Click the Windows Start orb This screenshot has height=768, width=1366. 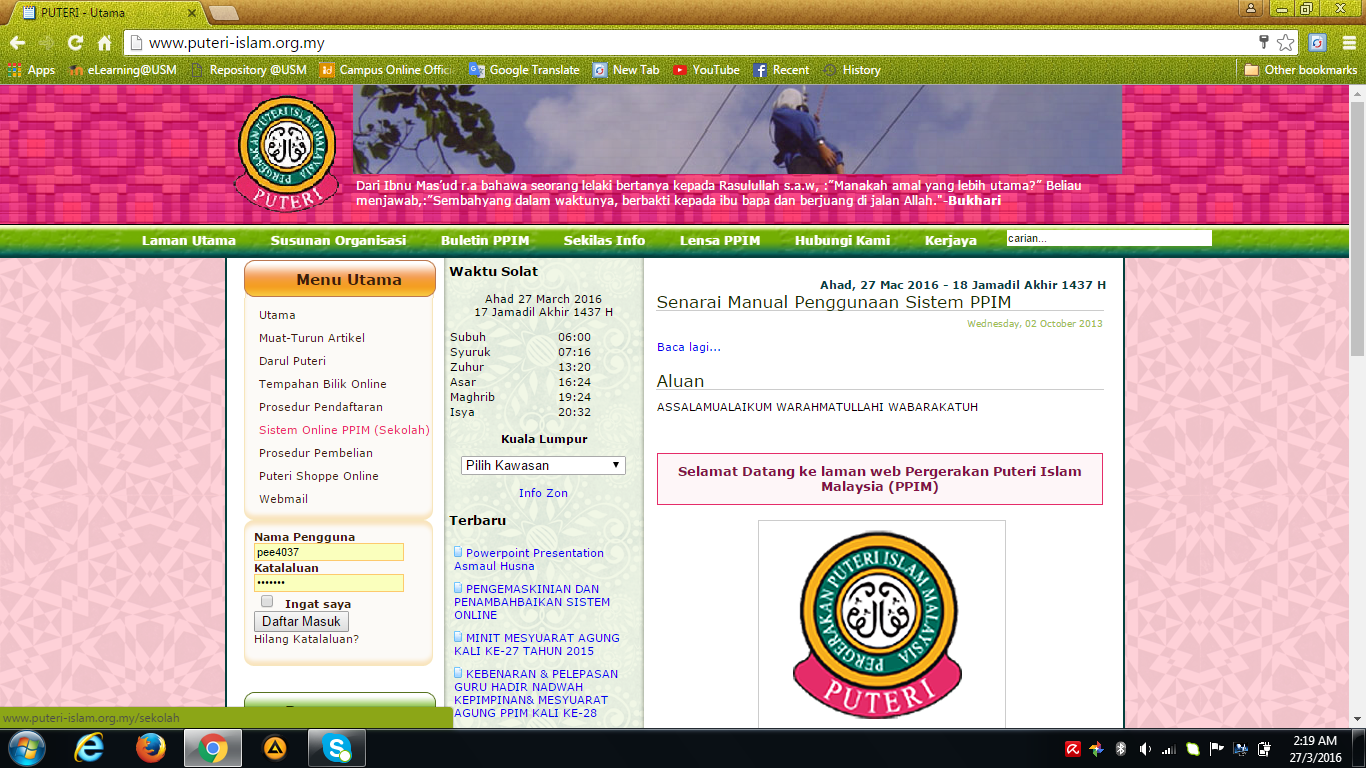pos(26,748)
